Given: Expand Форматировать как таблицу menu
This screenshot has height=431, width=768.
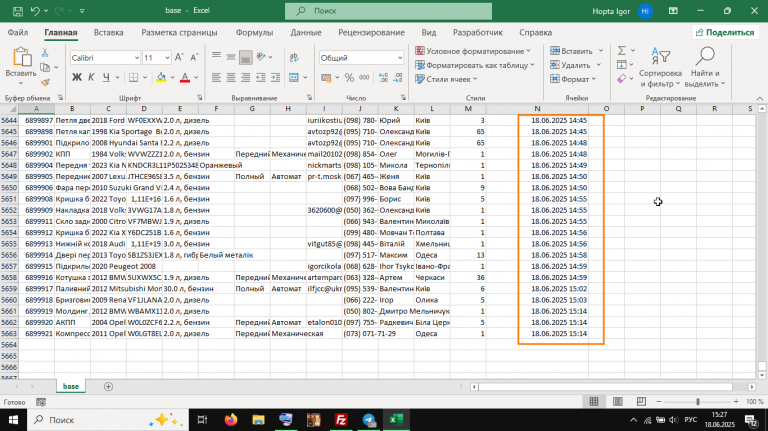Looking at the screenshot, I should tap(474, 65).
